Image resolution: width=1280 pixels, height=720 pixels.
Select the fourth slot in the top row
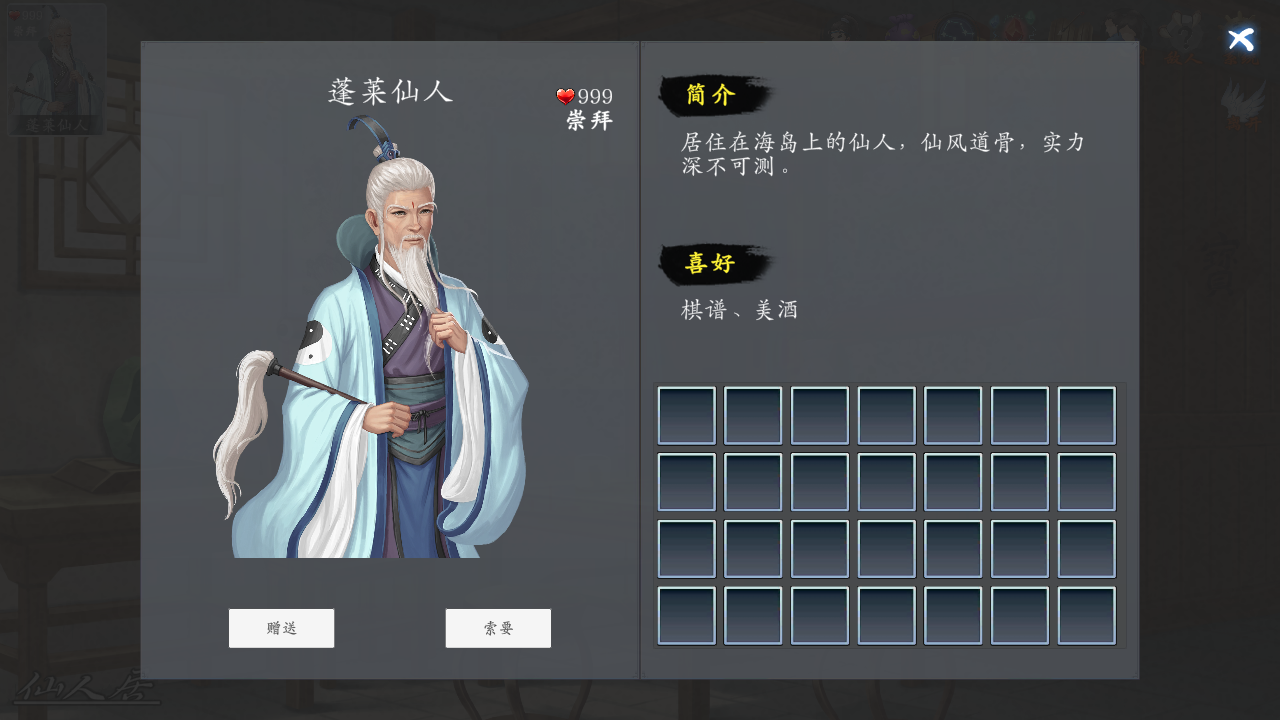point(887,415)
